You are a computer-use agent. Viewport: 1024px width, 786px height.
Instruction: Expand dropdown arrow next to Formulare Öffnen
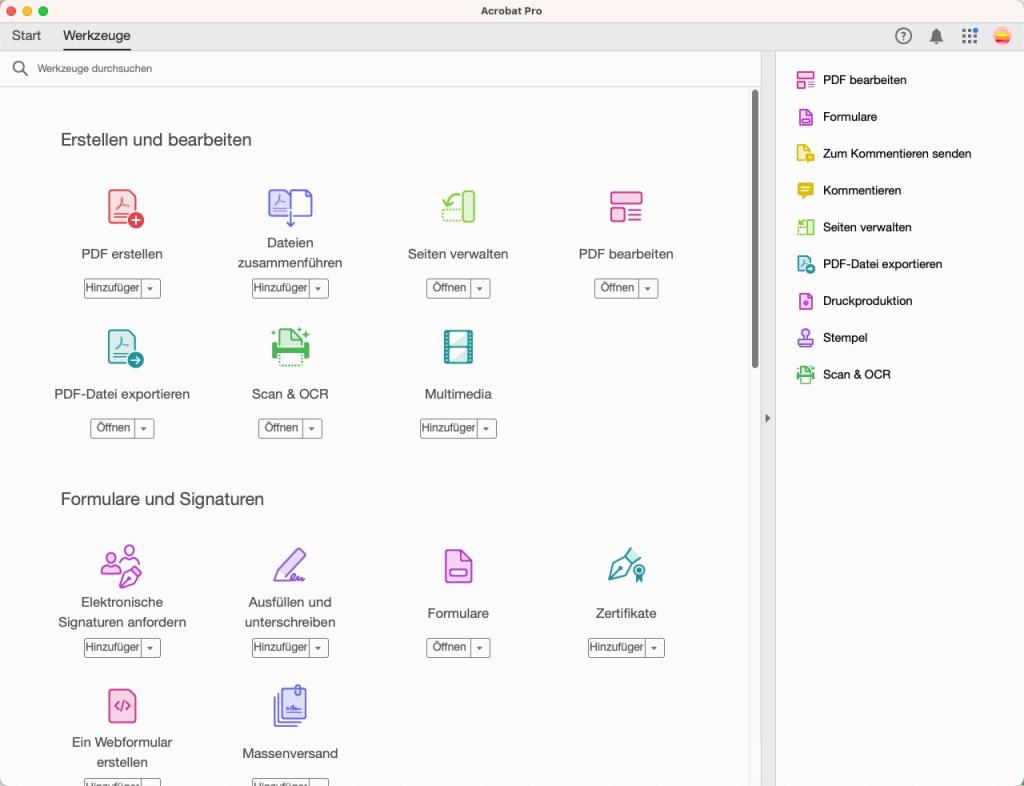(x=477, y=647)
